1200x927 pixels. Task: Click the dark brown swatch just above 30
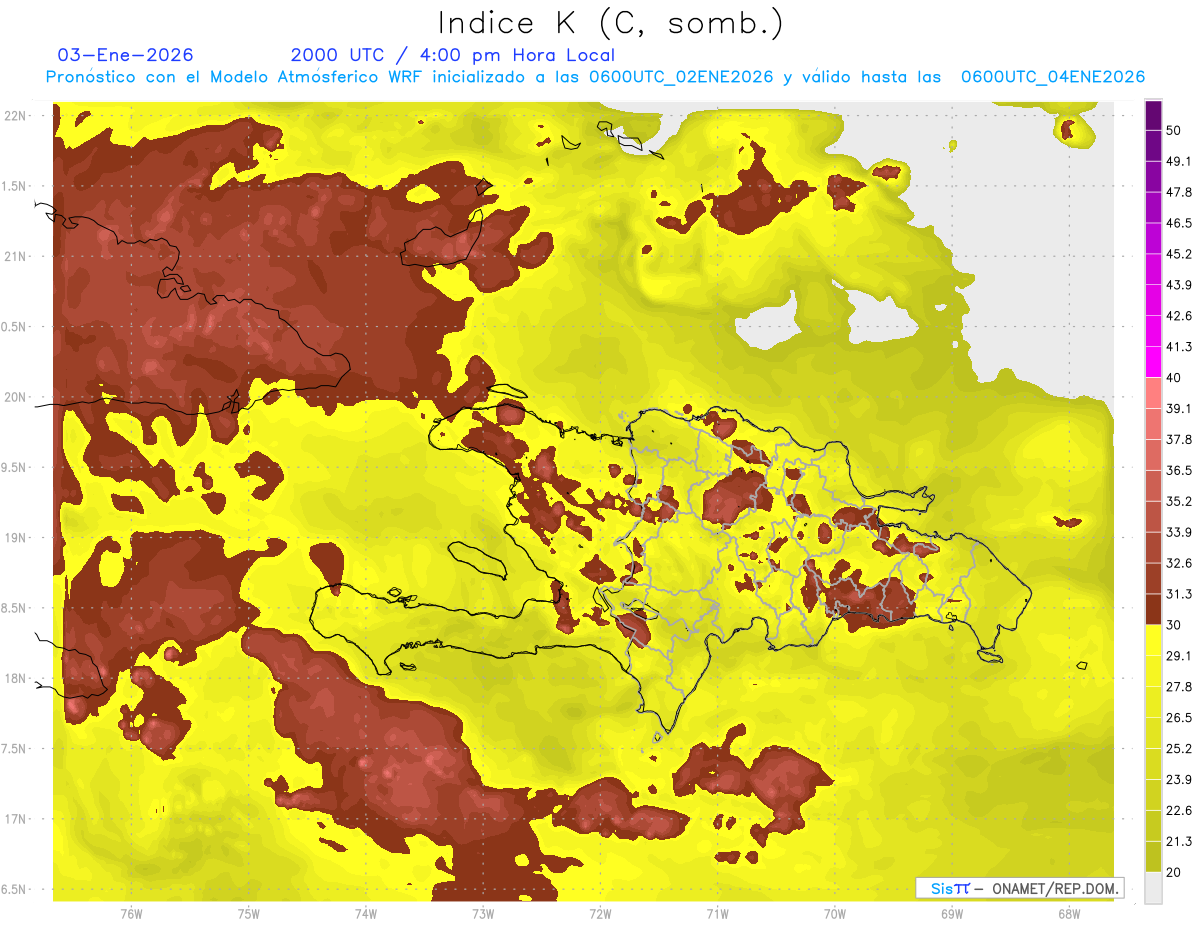click(1153, 609)
